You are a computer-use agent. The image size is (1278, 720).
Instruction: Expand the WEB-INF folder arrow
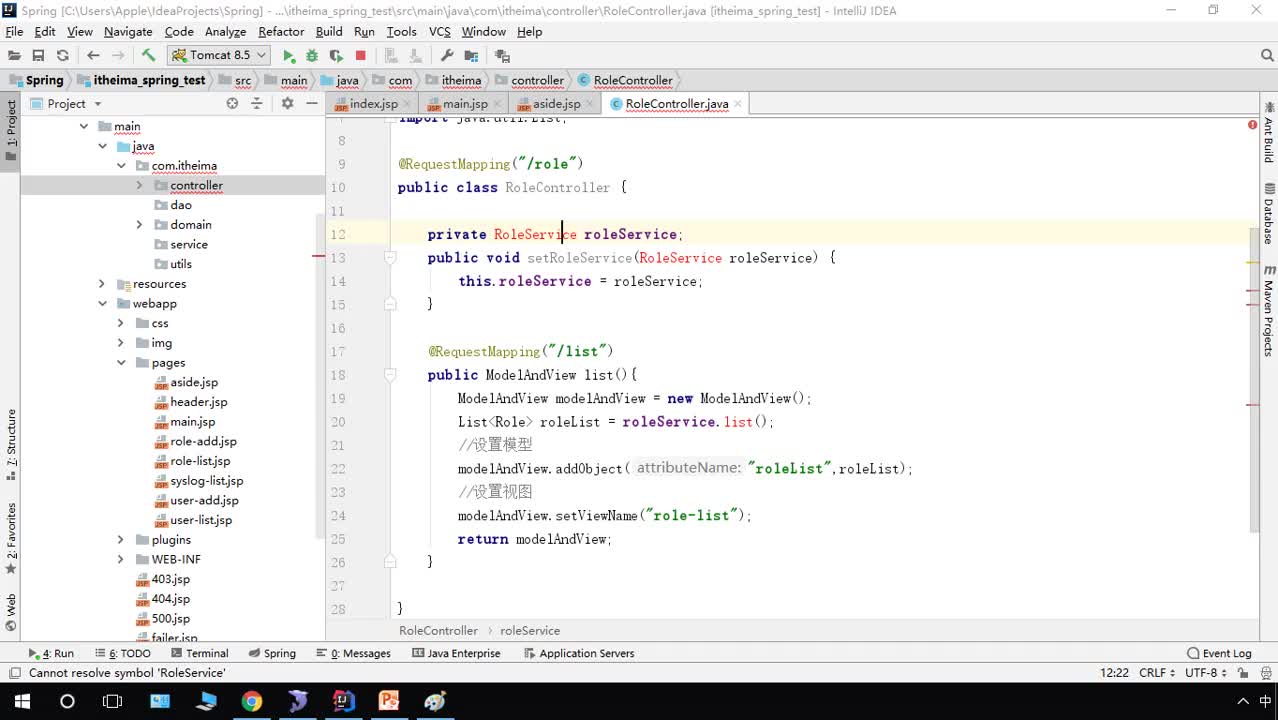click(x=121, y=559)
